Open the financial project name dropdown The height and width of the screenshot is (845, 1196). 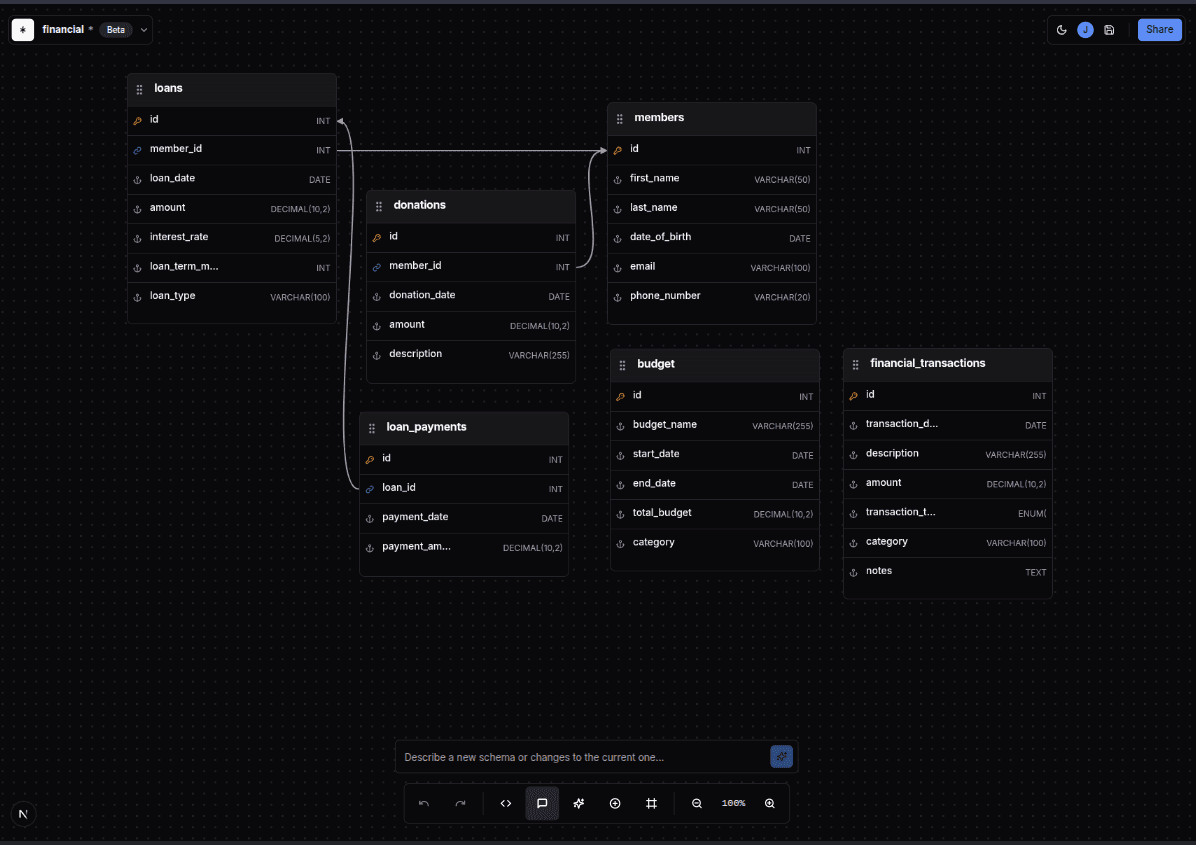[143, 29]
